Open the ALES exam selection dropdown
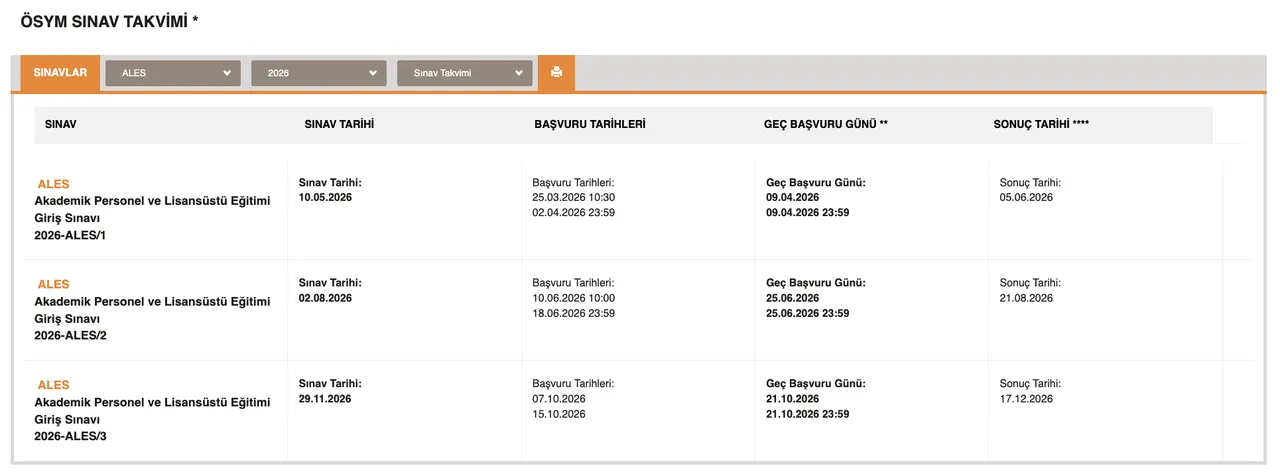The image size is (1280, 476). click(x=173, y=73)
